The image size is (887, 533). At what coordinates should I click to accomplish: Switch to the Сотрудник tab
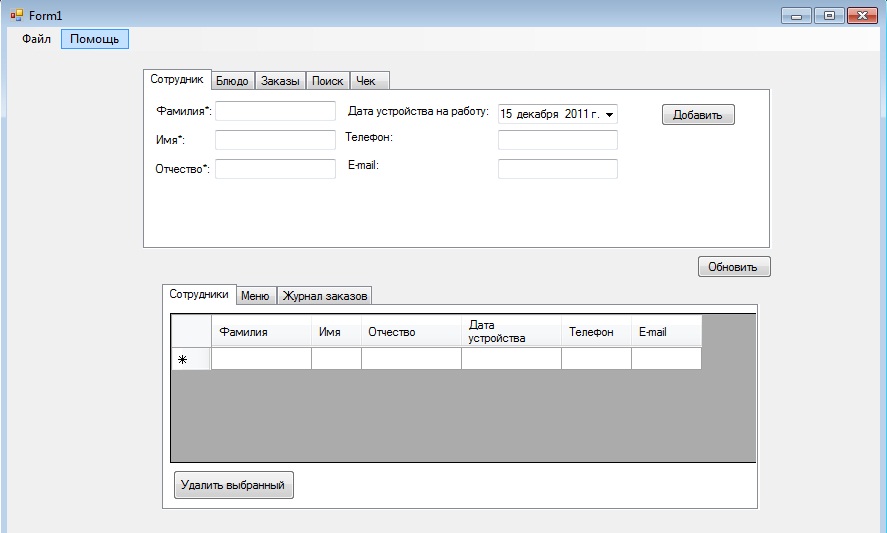pos(177,79)
